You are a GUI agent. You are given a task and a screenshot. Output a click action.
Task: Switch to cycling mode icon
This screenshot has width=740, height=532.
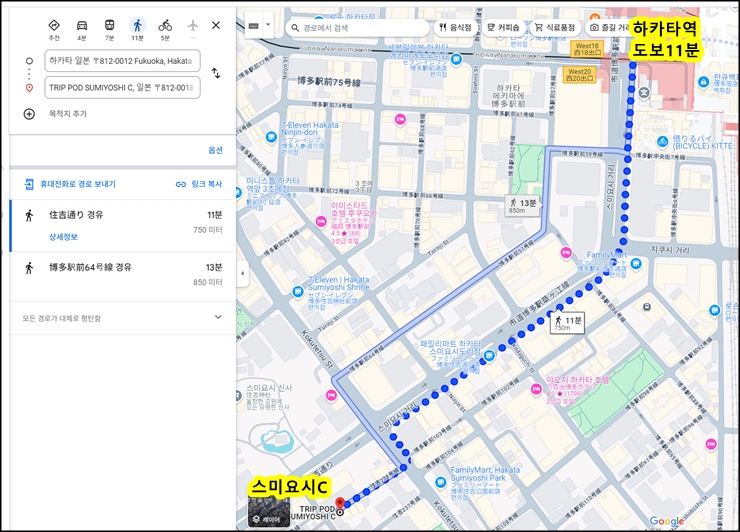pos(165,25)
